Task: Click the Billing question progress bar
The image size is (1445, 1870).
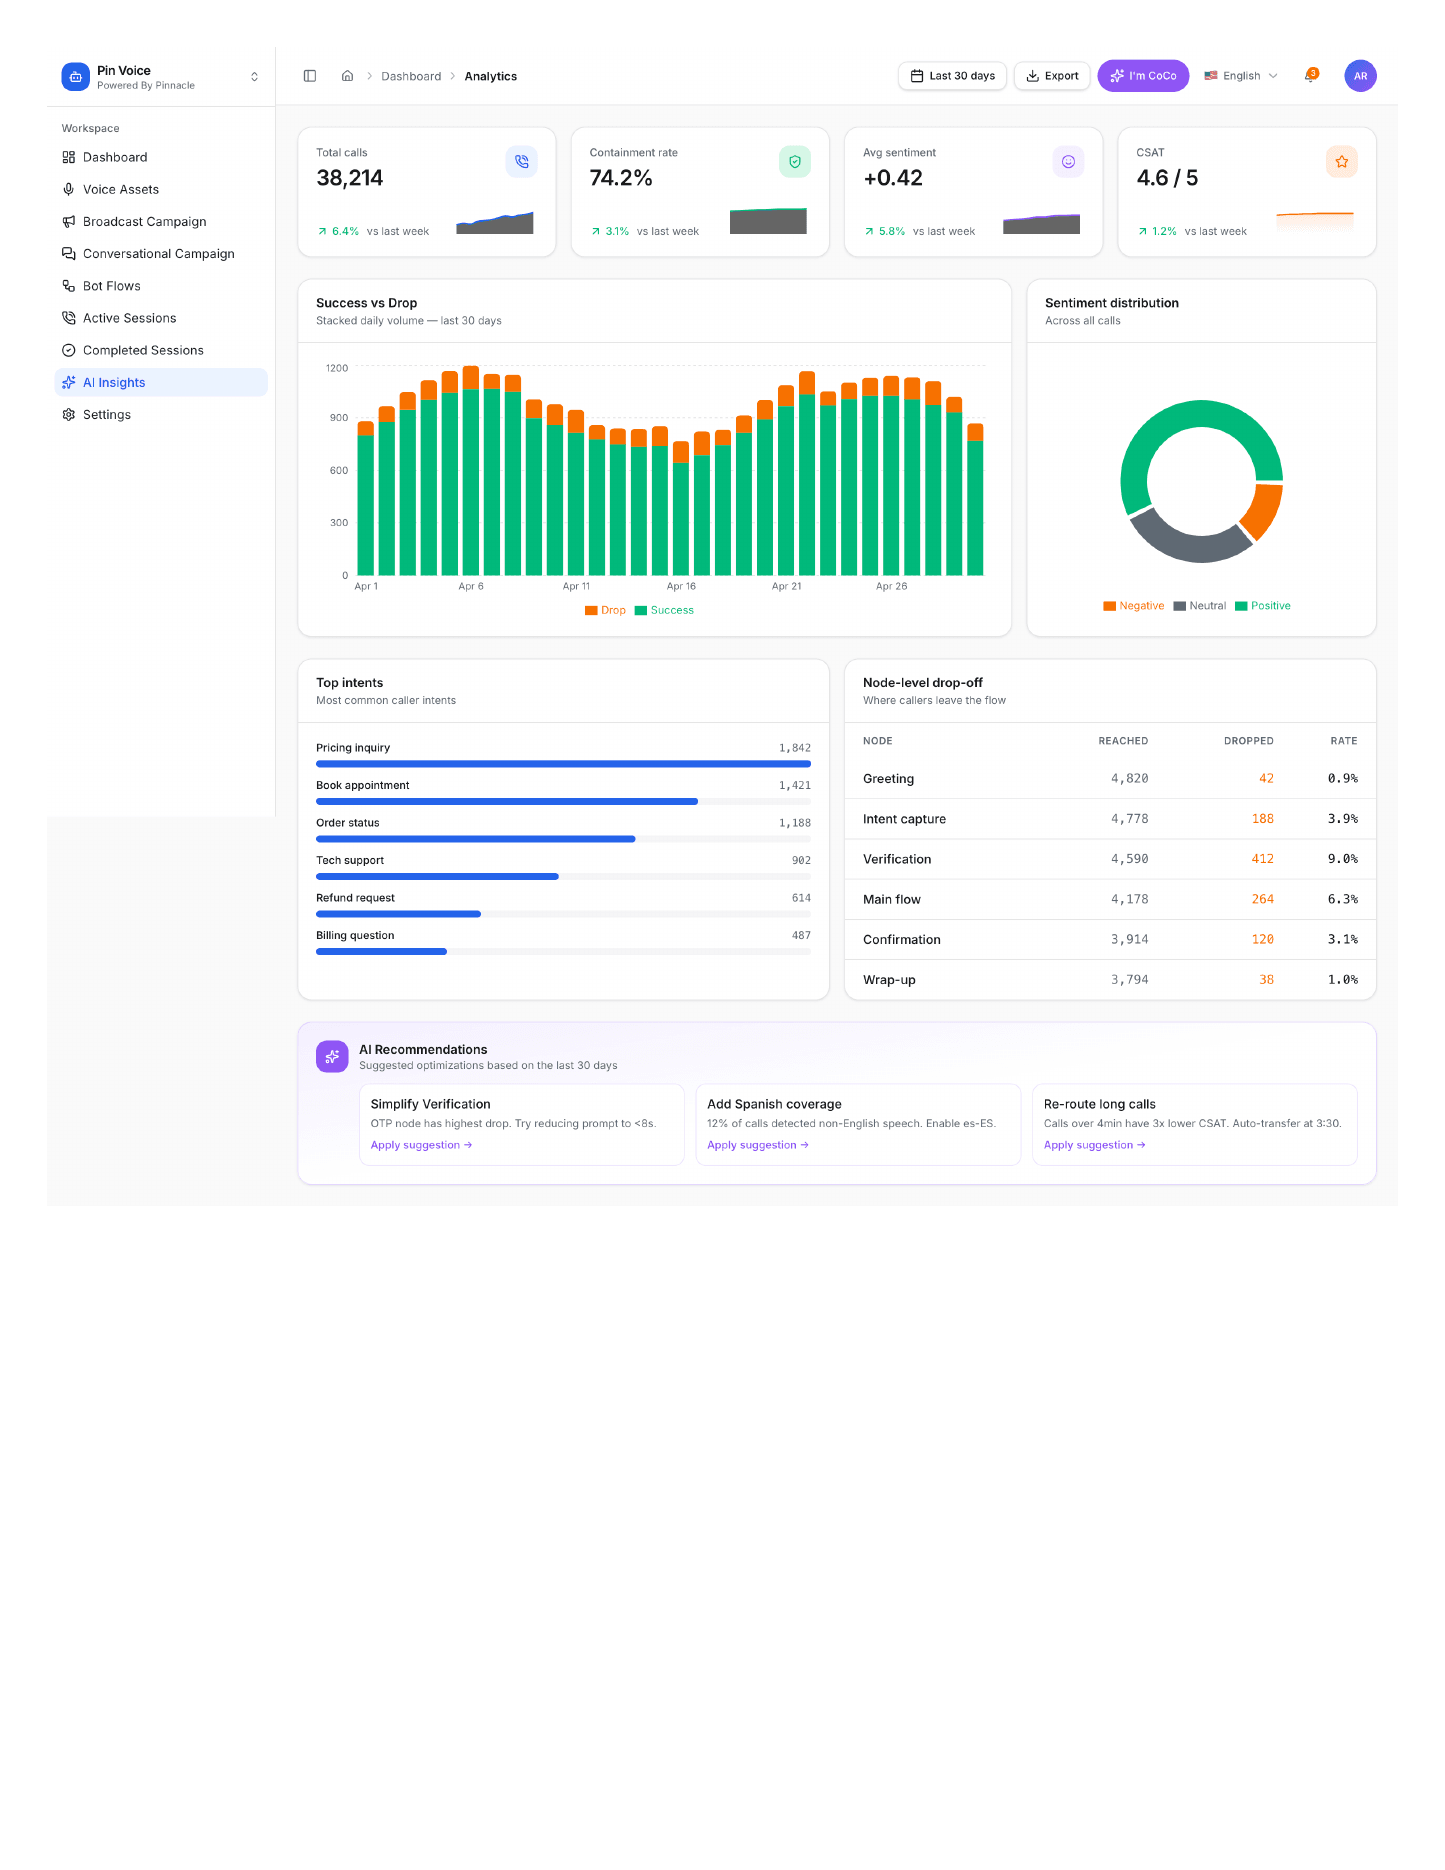Action: [x=563, y=952]
